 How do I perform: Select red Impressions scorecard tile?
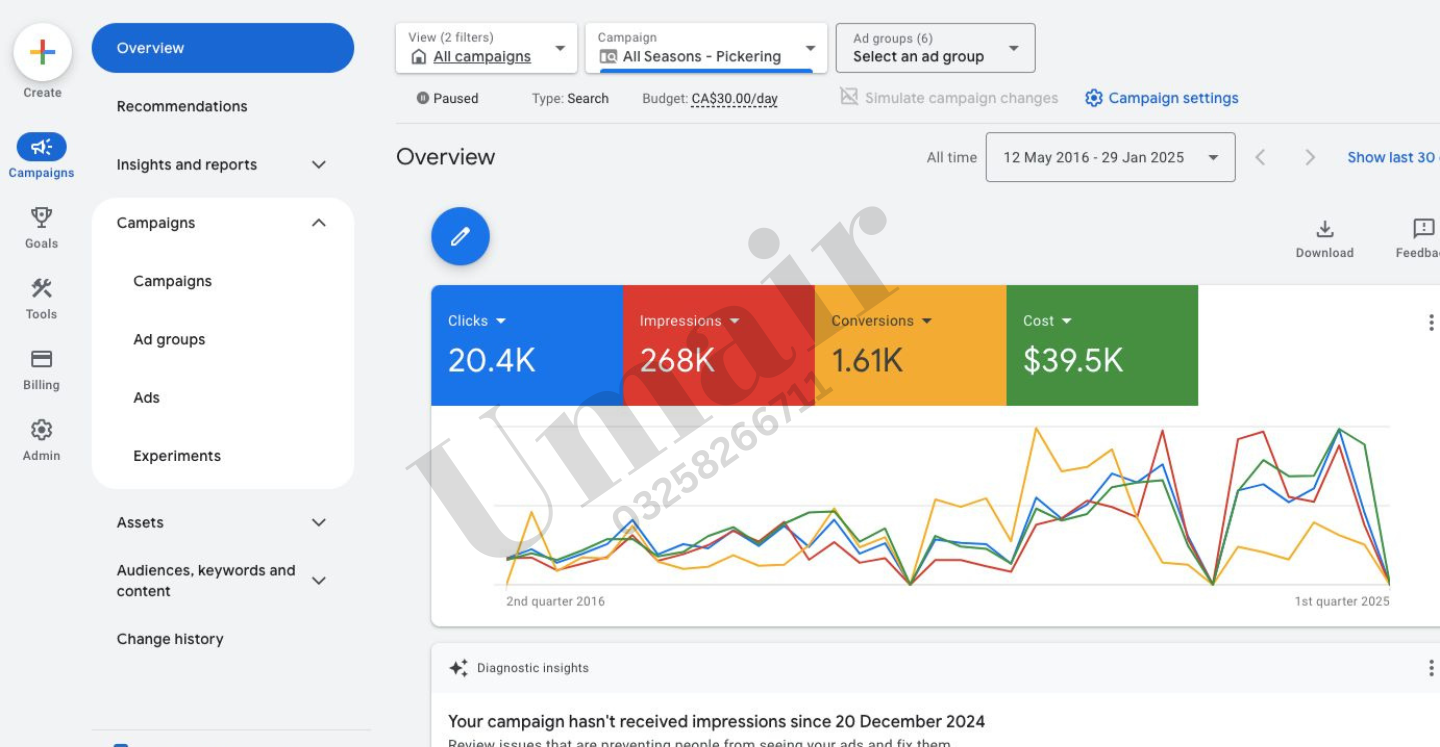tap(719, 346)
